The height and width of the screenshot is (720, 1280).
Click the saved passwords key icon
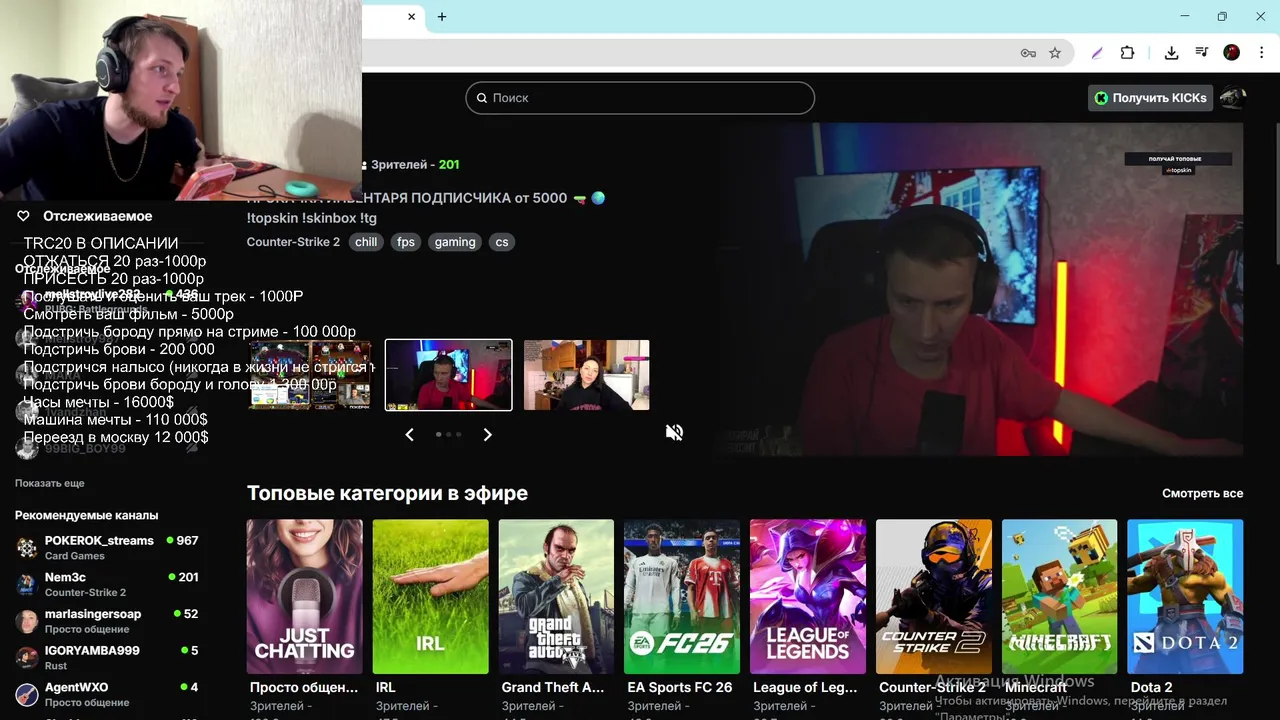tap(1028, 53)
